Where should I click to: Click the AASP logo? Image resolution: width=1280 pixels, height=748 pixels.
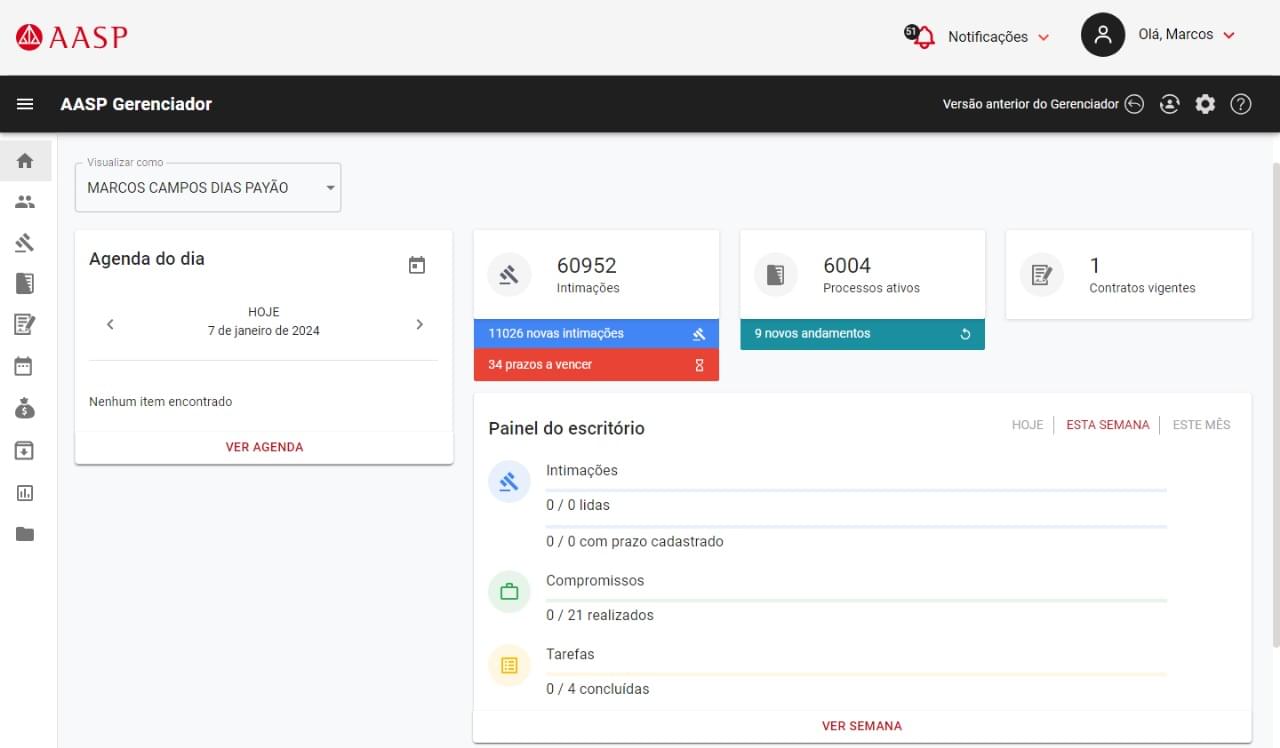pyautogui.click(x=72, y=38)
